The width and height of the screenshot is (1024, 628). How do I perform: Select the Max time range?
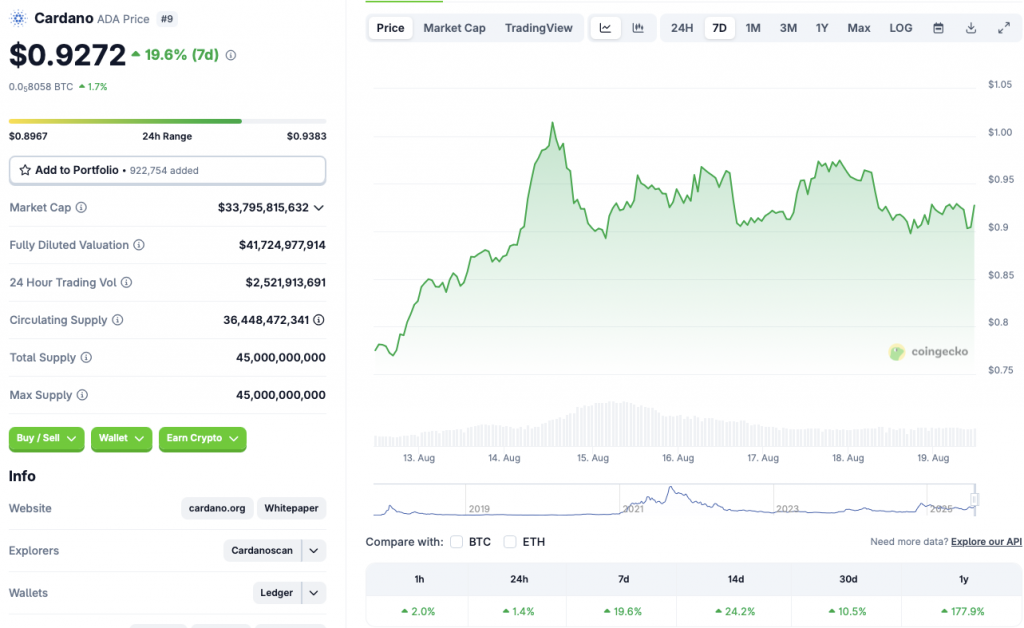[859, 28]
